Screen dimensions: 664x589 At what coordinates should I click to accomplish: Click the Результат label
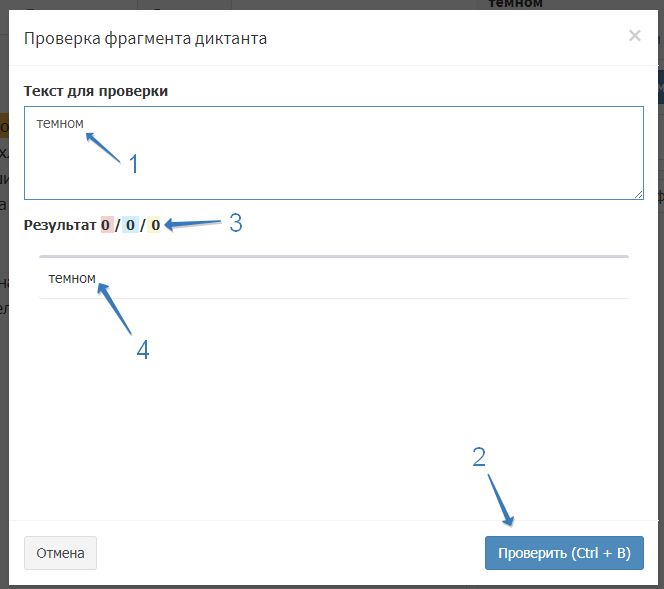60,225
